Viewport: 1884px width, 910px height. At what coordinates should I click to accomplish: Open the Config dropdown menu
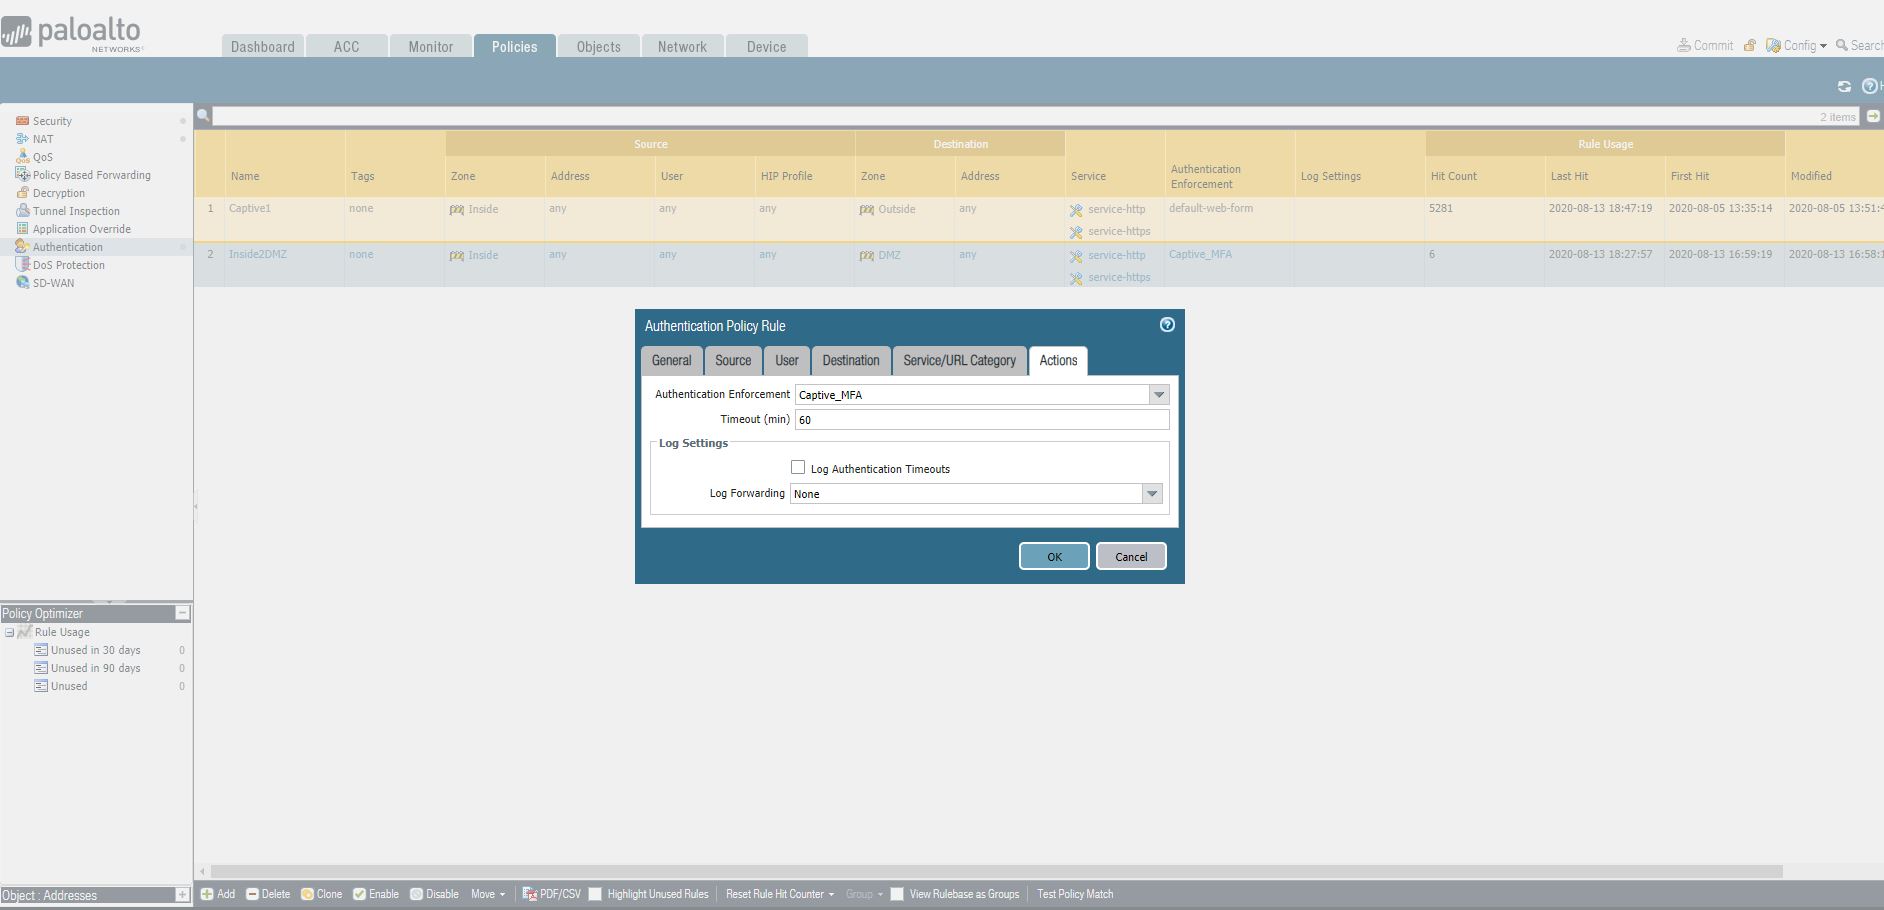pyautogui.click(x=1797, y=45)
